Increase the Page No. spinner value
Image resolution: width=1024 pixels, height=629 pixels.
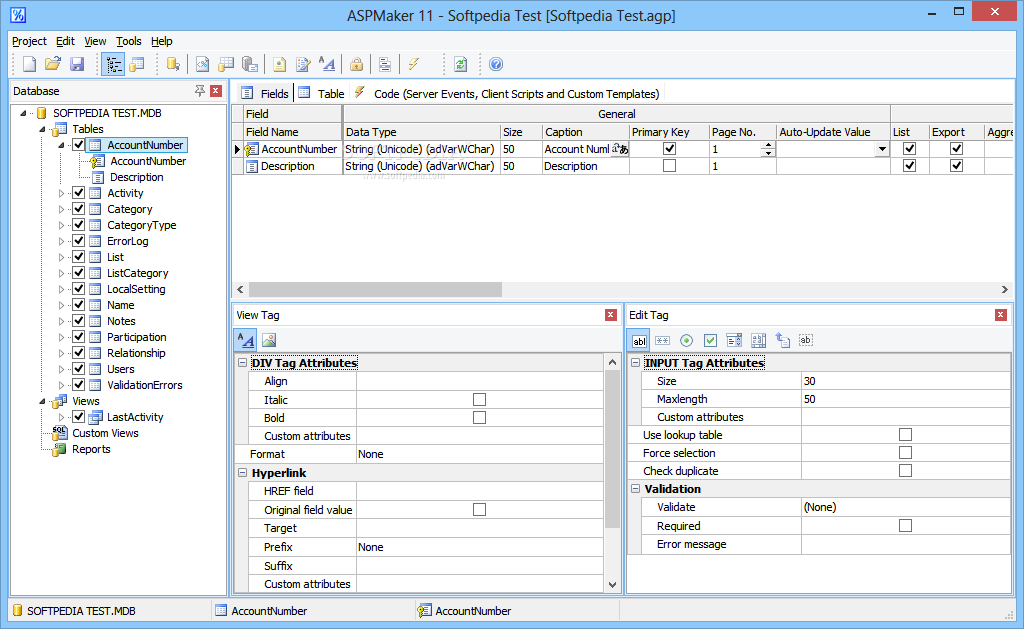[x=768, y=145]
